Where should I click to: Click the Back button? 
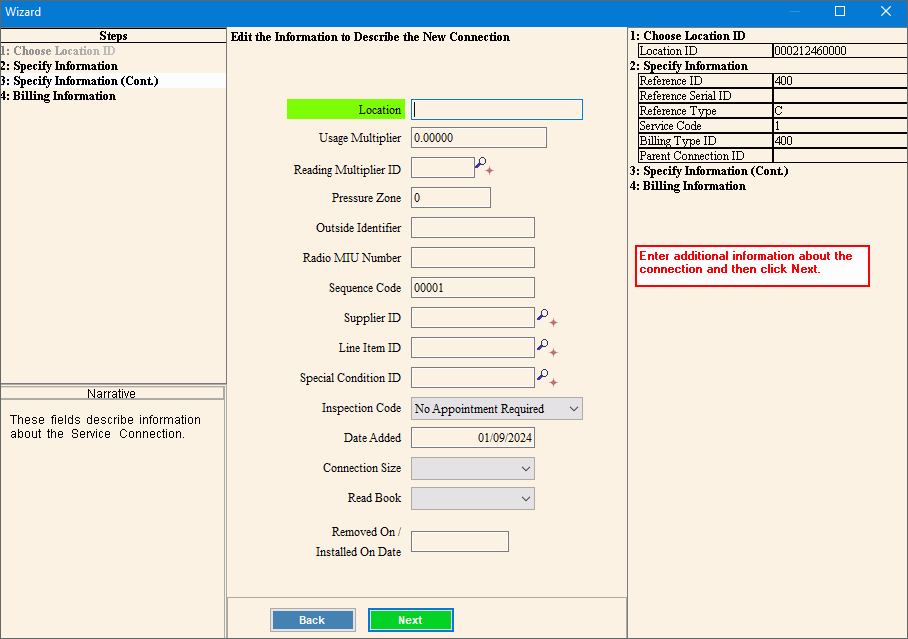point(312,620)
